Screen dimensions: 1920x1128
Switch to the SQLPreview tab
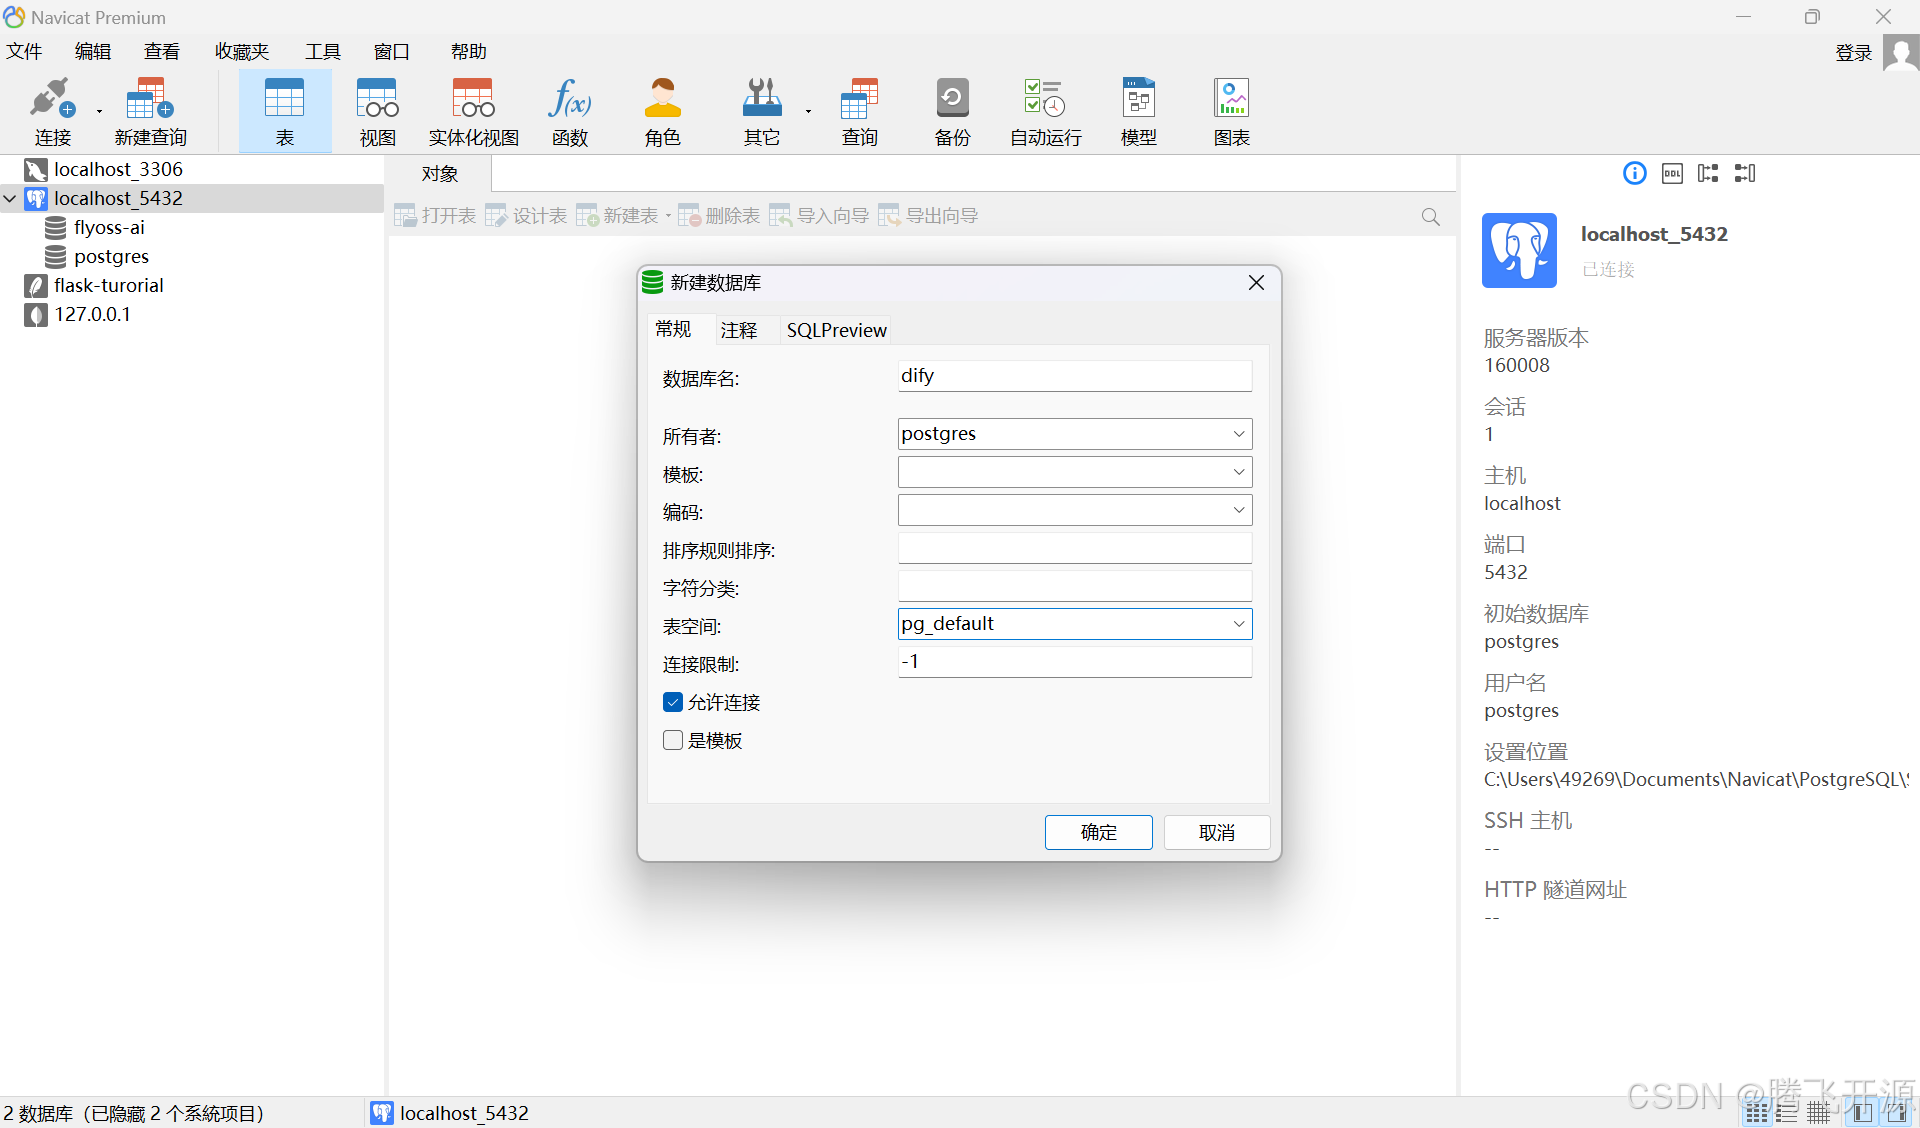(836, 330)
